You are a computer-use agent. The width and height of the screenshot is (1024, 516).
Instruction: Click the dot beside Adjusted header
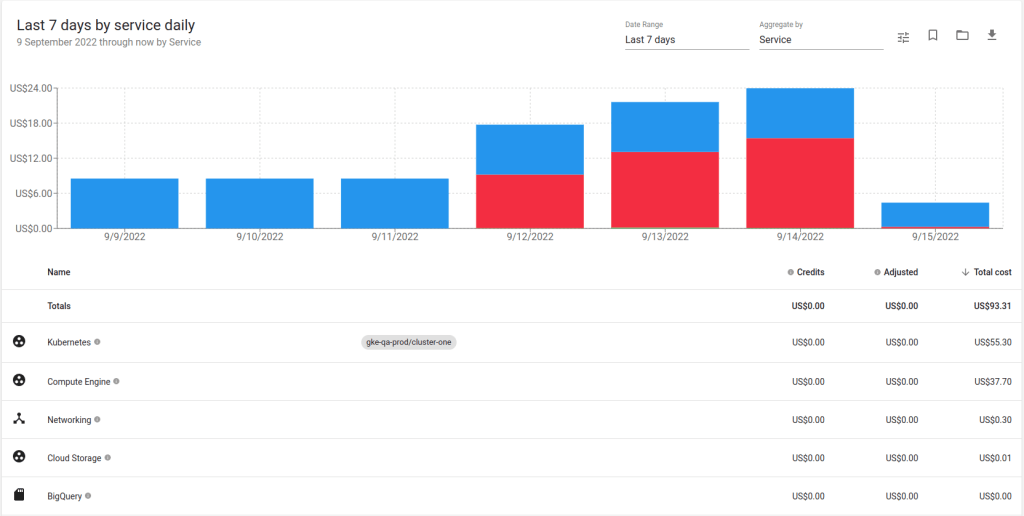point(877,272)
